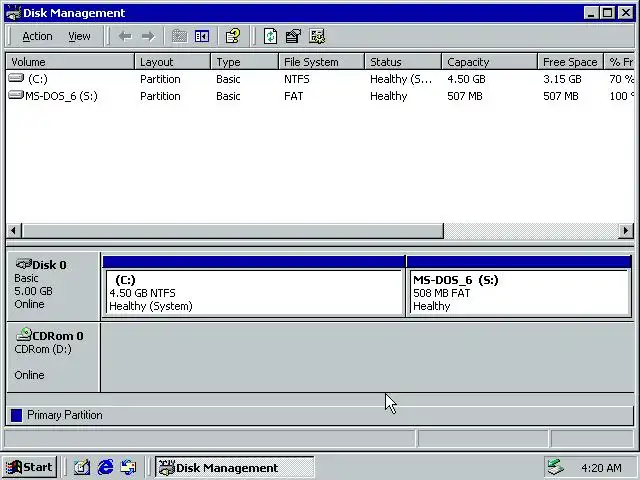Launch Outlook Express quick launch icon
This screenshot has width=640, height=480.
tap(128, 467)
